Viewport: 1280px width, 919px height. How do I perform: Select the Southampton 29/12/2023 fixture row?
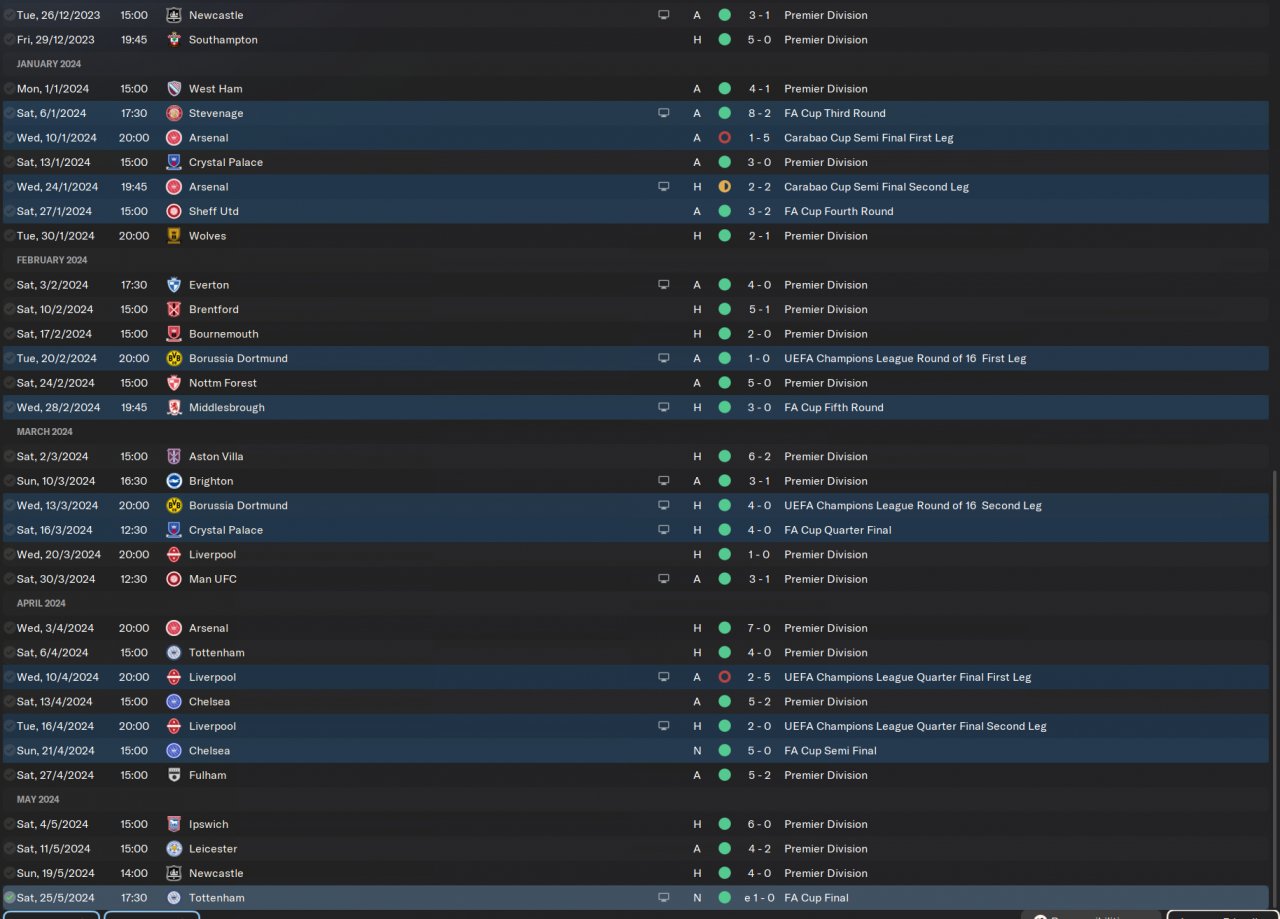(635, 40)
